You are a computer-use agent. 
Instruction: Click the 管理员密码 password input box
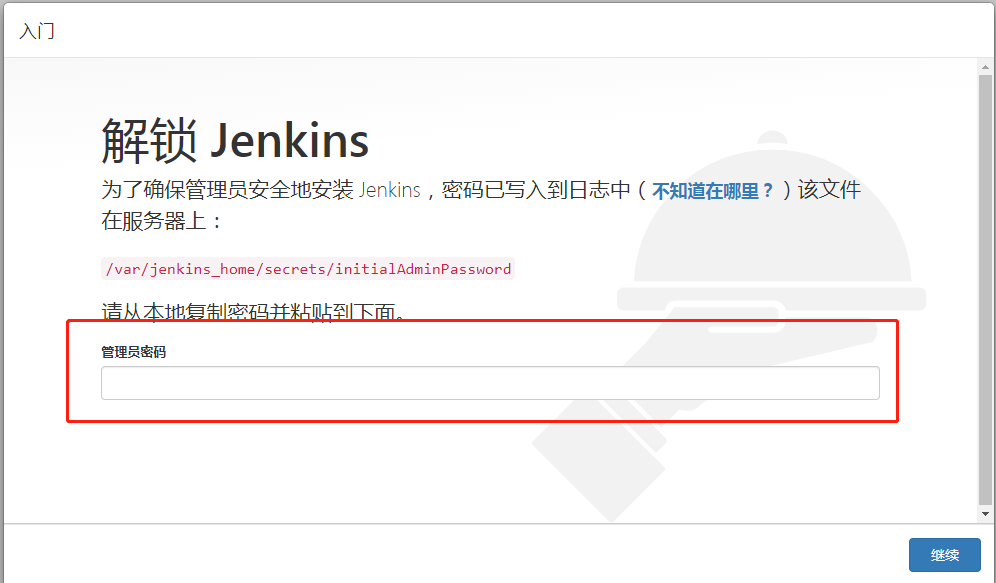tap(490, 383)
